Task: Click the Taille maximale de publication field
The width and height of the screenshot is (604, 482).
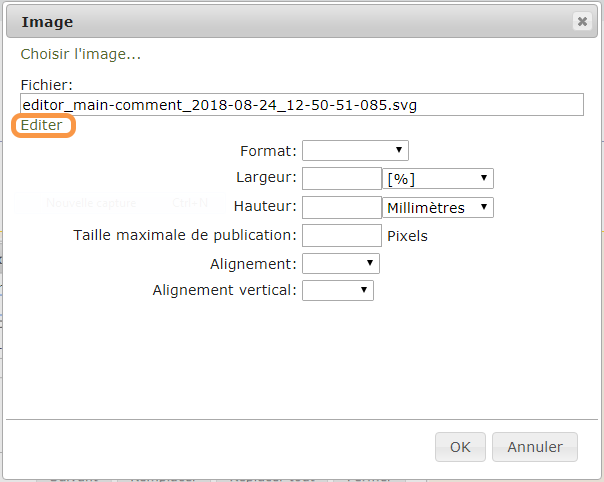Action: pos(342,235)
